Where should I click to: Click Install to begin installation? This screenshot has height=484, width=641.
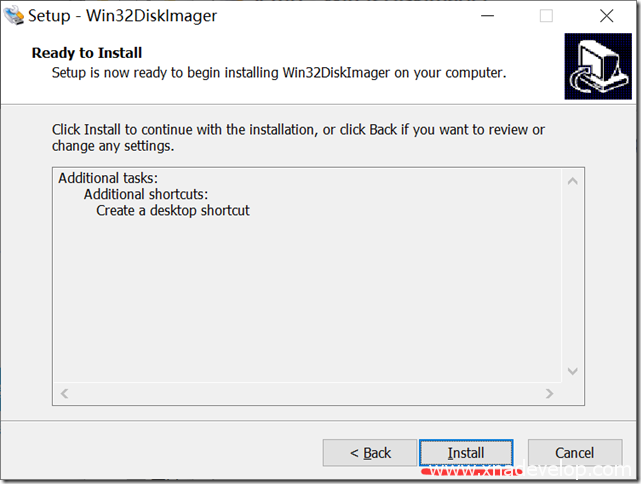(x=466, y=453)
